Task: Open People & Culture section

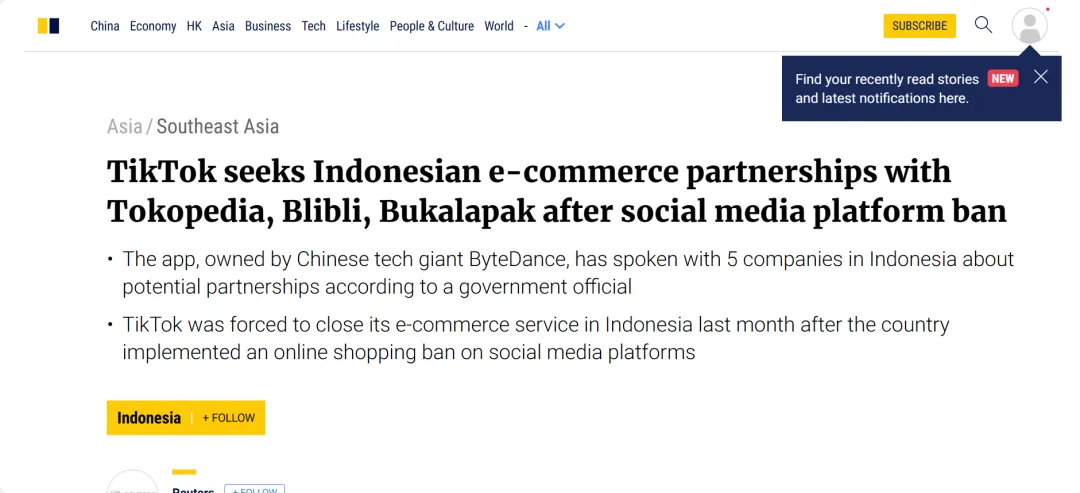Action: pyautogui.click(x=432, y=26)
